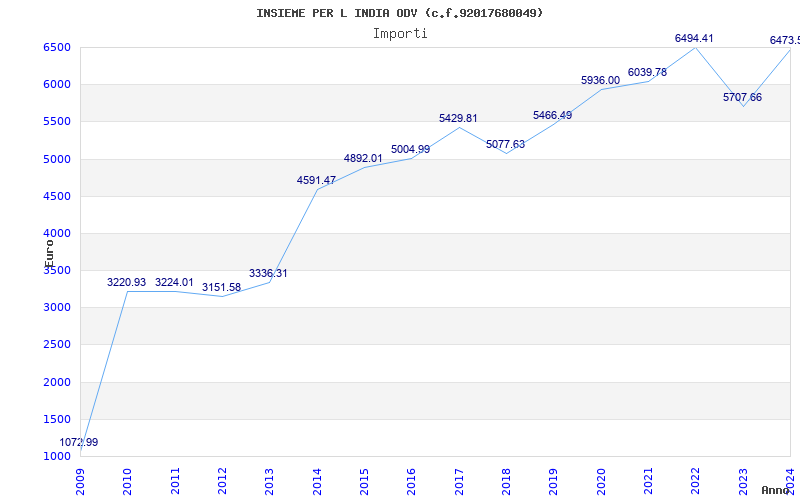Image resolution: width=800 pixels, height=500 pixels.
Task: Click the Euro y-axis title
Action: pyautogui.click(x=49, y=253)
